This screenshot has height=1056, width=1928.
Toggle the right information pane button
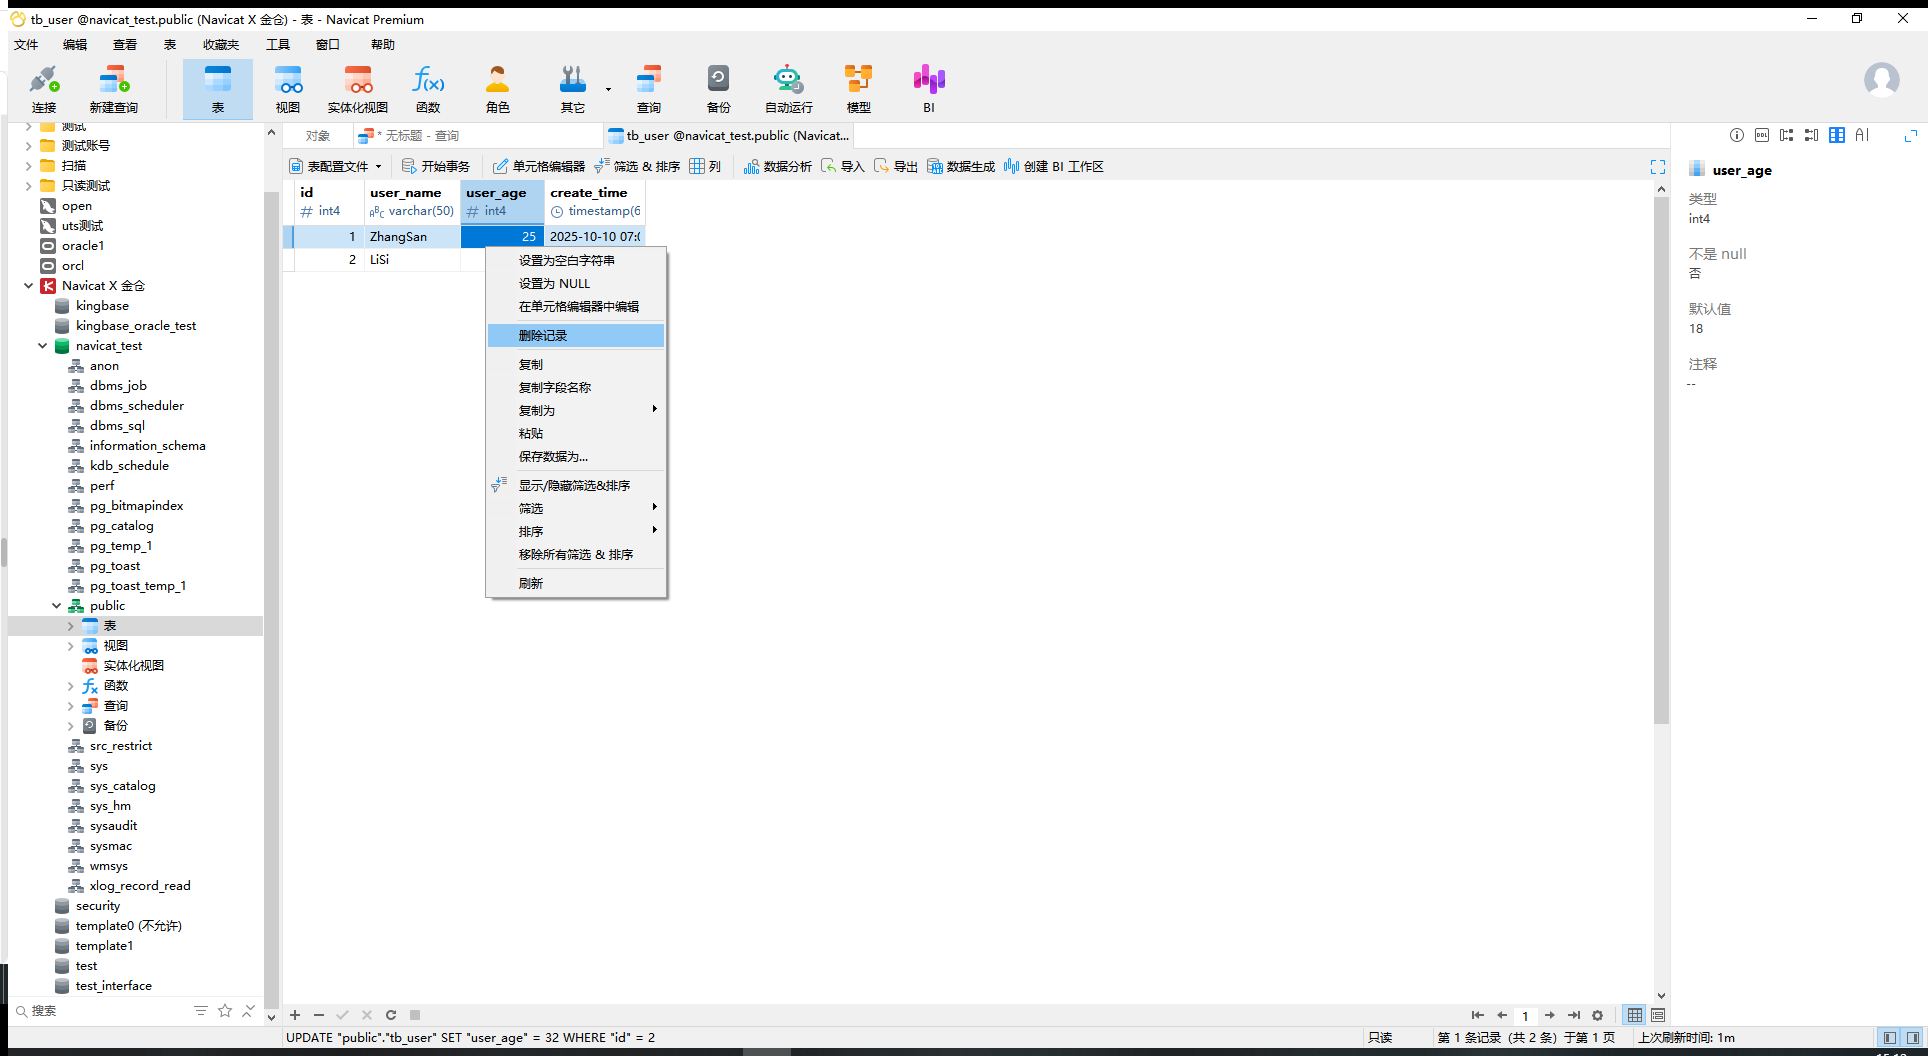(x=1912, y=1038)
